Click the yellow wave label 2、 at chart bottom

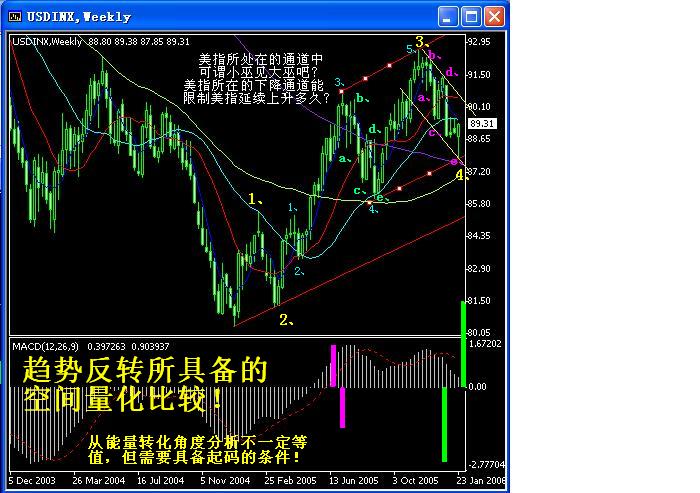287,320
